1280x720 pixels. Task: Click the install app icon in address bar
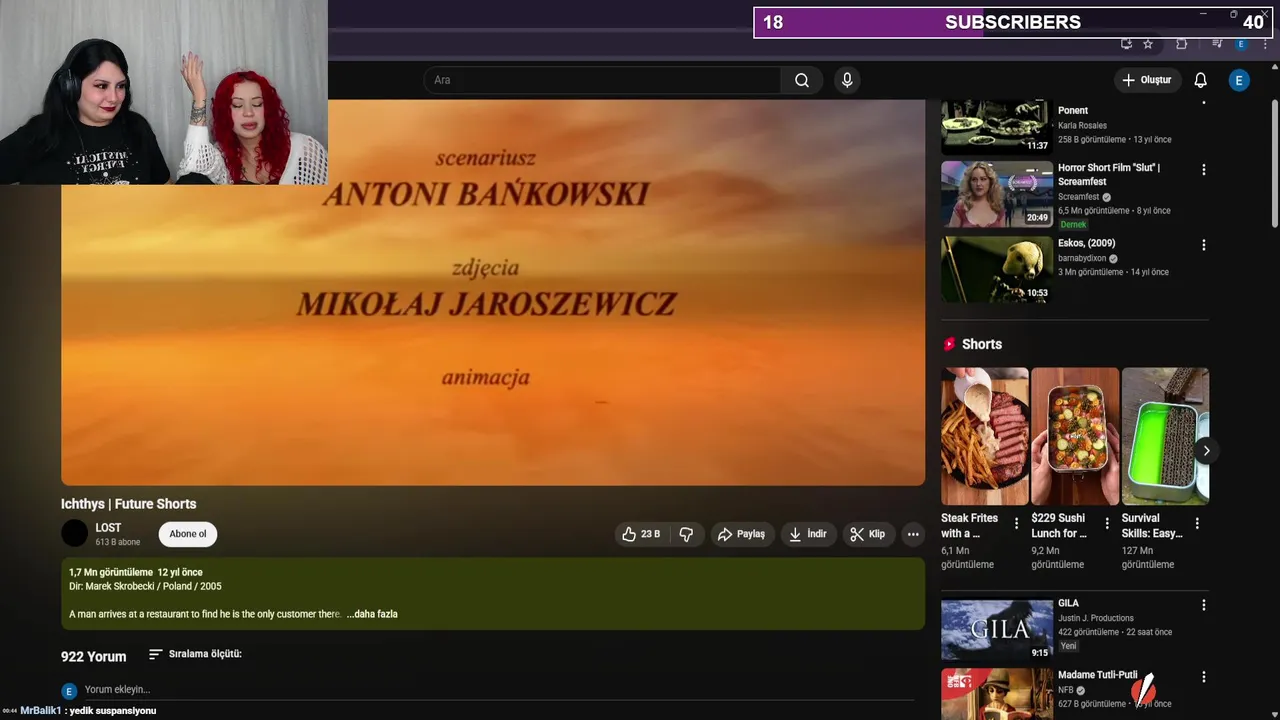click(1126, 44)
